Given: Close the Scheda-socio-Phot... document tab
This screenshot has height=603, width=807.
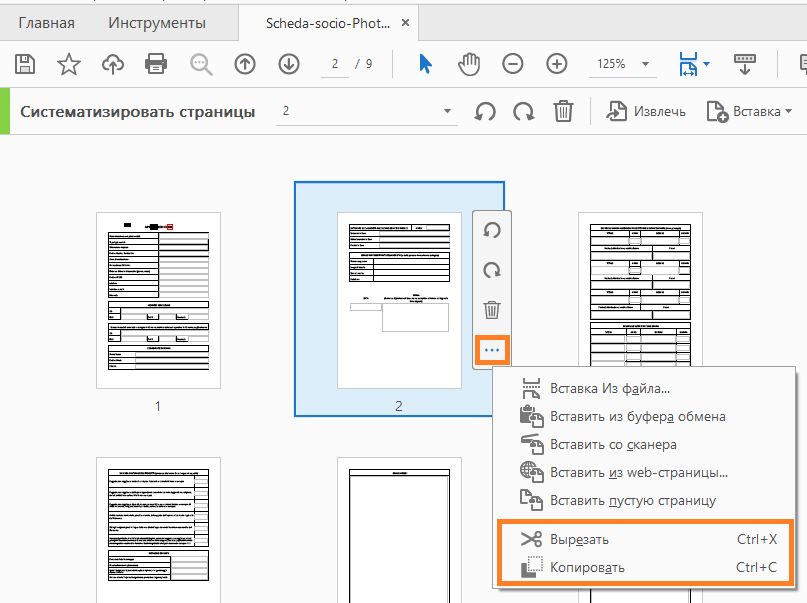Looking at the screenshot, I should [406, 23].
